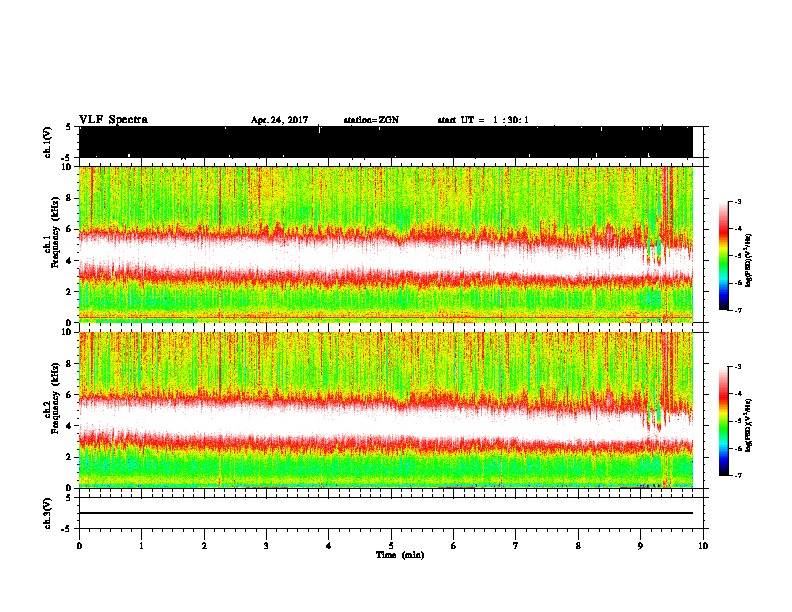
Task: Click time axis tick label "4"
Action: click(329, 546)
